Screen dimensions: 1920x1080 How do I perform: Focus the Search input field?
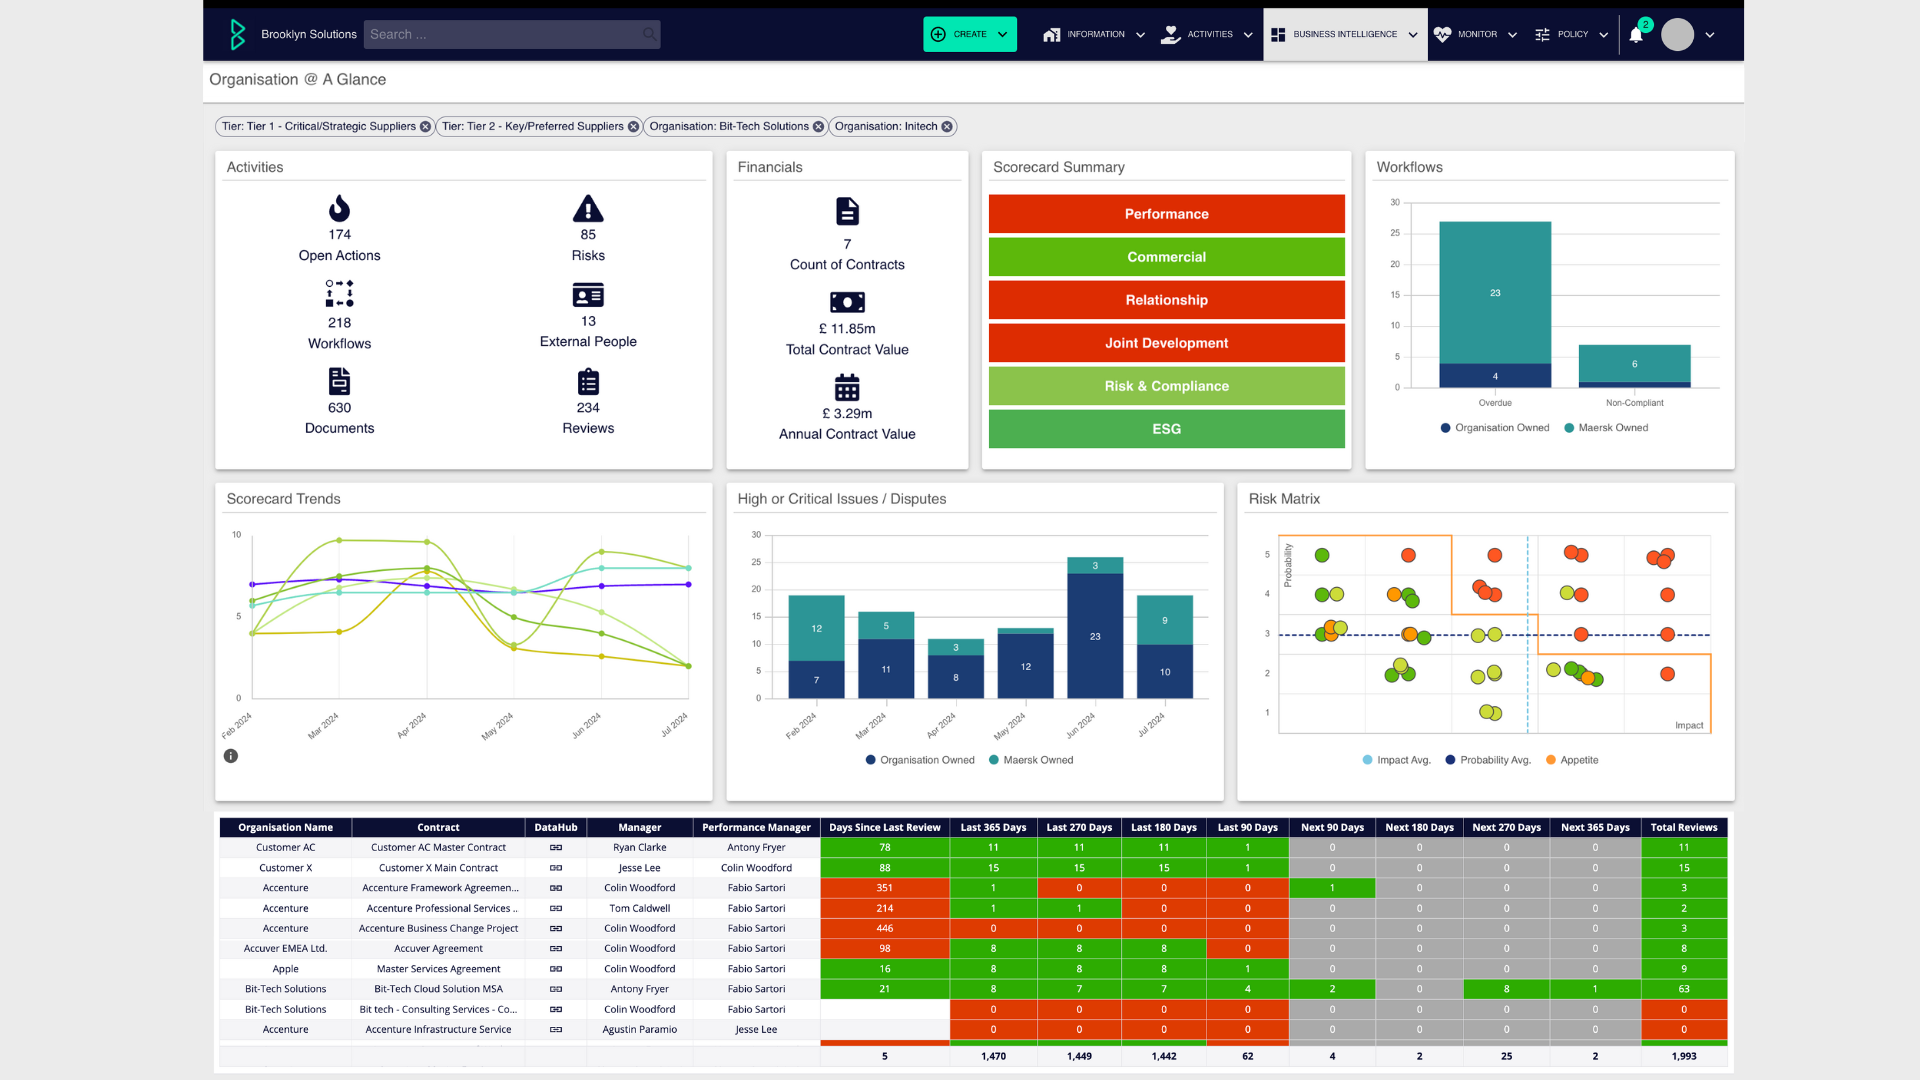[x=511, y=34]
